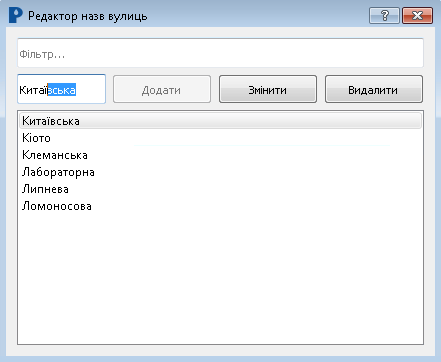This screenshot has height=362, width=441.
Task: Click the Видалити button
Action: [374, 89]
